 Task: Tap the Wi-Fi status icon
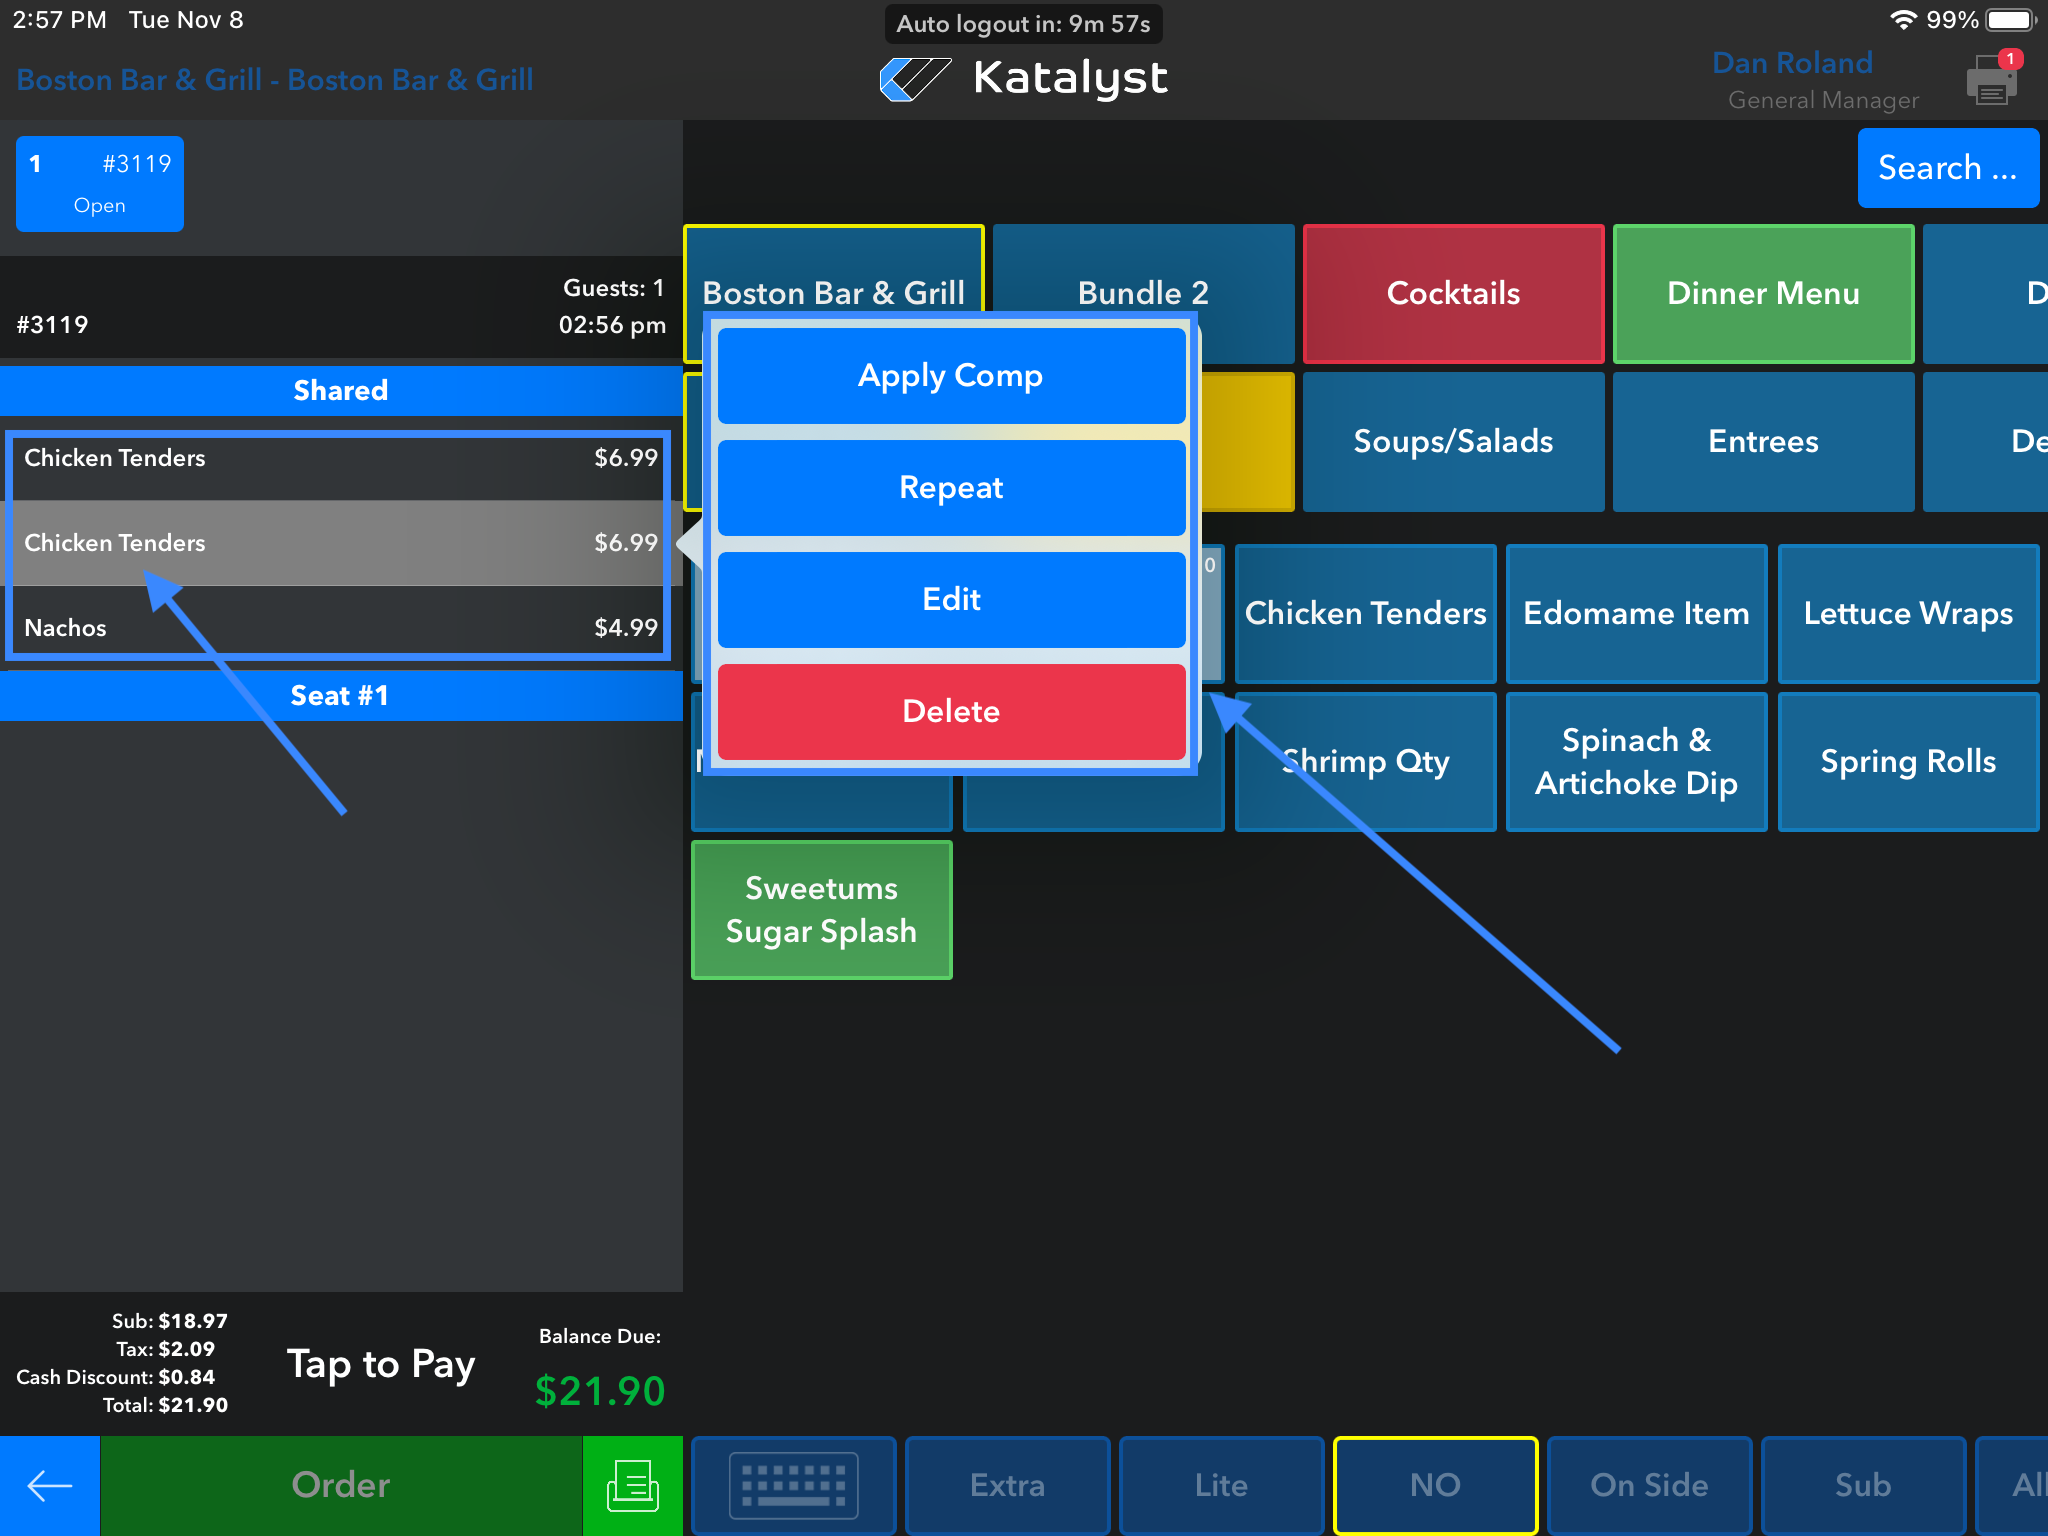1902,20
